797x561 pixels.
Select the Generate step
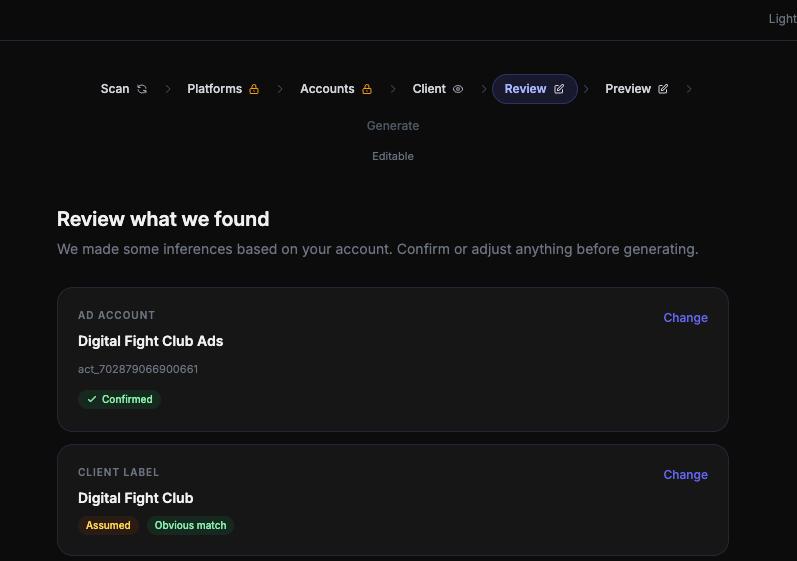(x=393, y=126)
